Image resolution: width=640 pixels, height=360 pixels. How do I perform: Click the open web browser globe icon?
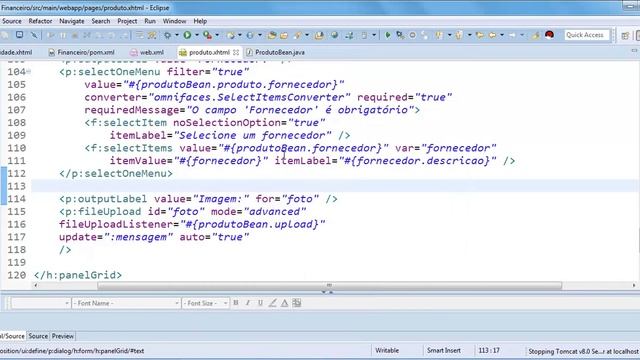tap(335, 36)
